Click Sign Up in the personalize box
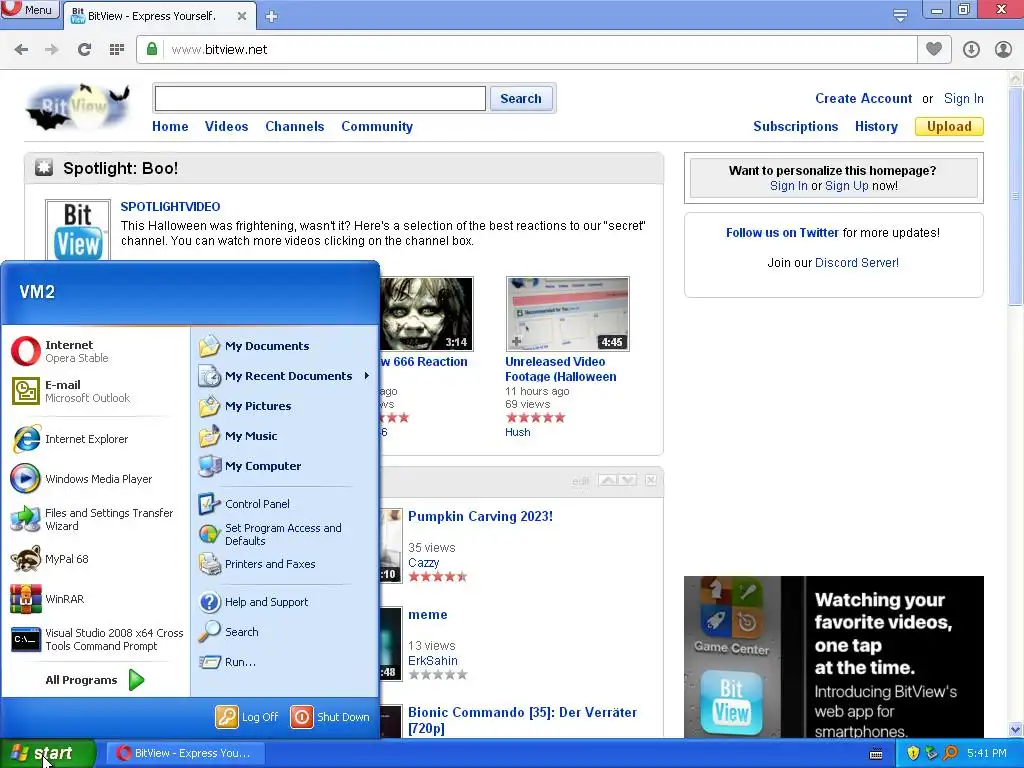Viewport: 1024px width, 768px height. [846, 185]
